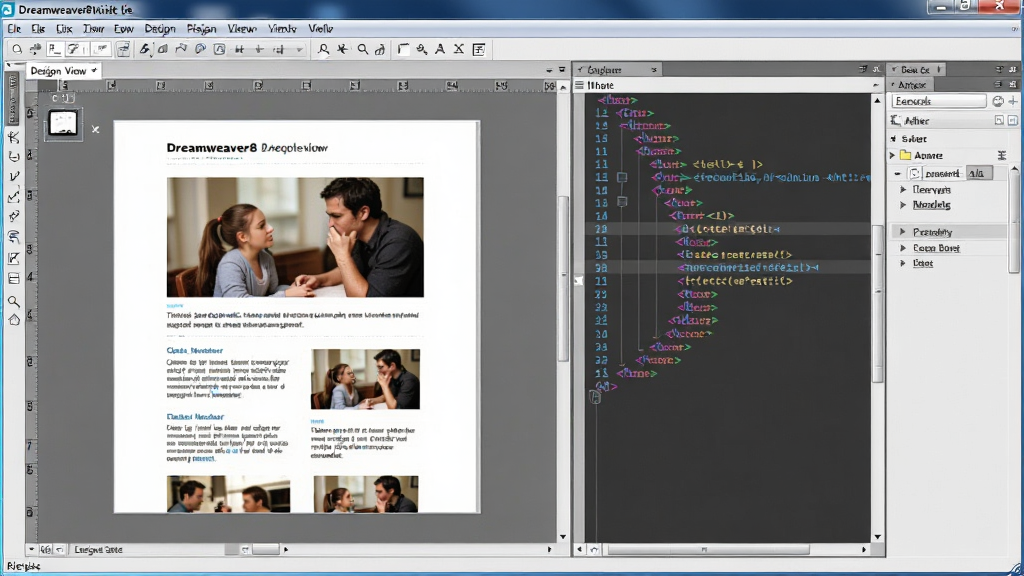Toggle the fold box on code line 18
This screenshot has width=1024, height=576.
(x=622, y=202)
